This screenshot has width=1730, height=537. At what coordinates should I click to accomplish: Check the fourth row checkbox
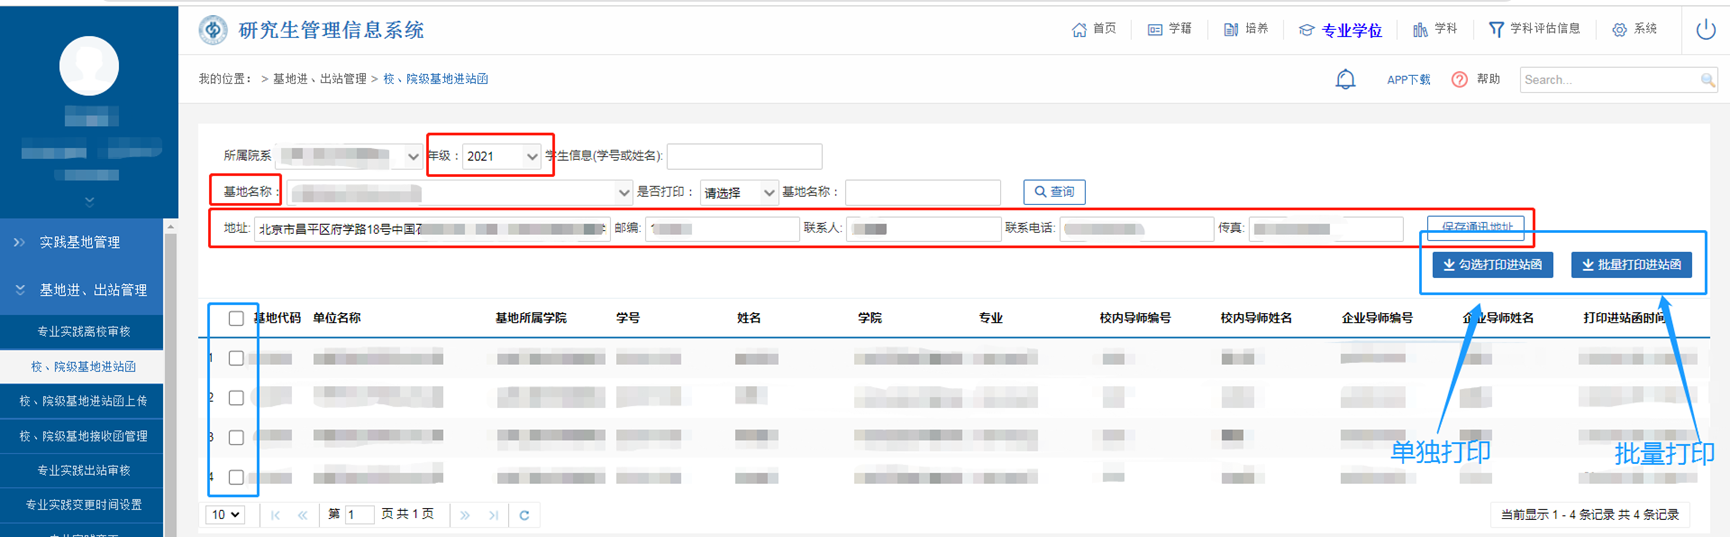coord(236,477)
